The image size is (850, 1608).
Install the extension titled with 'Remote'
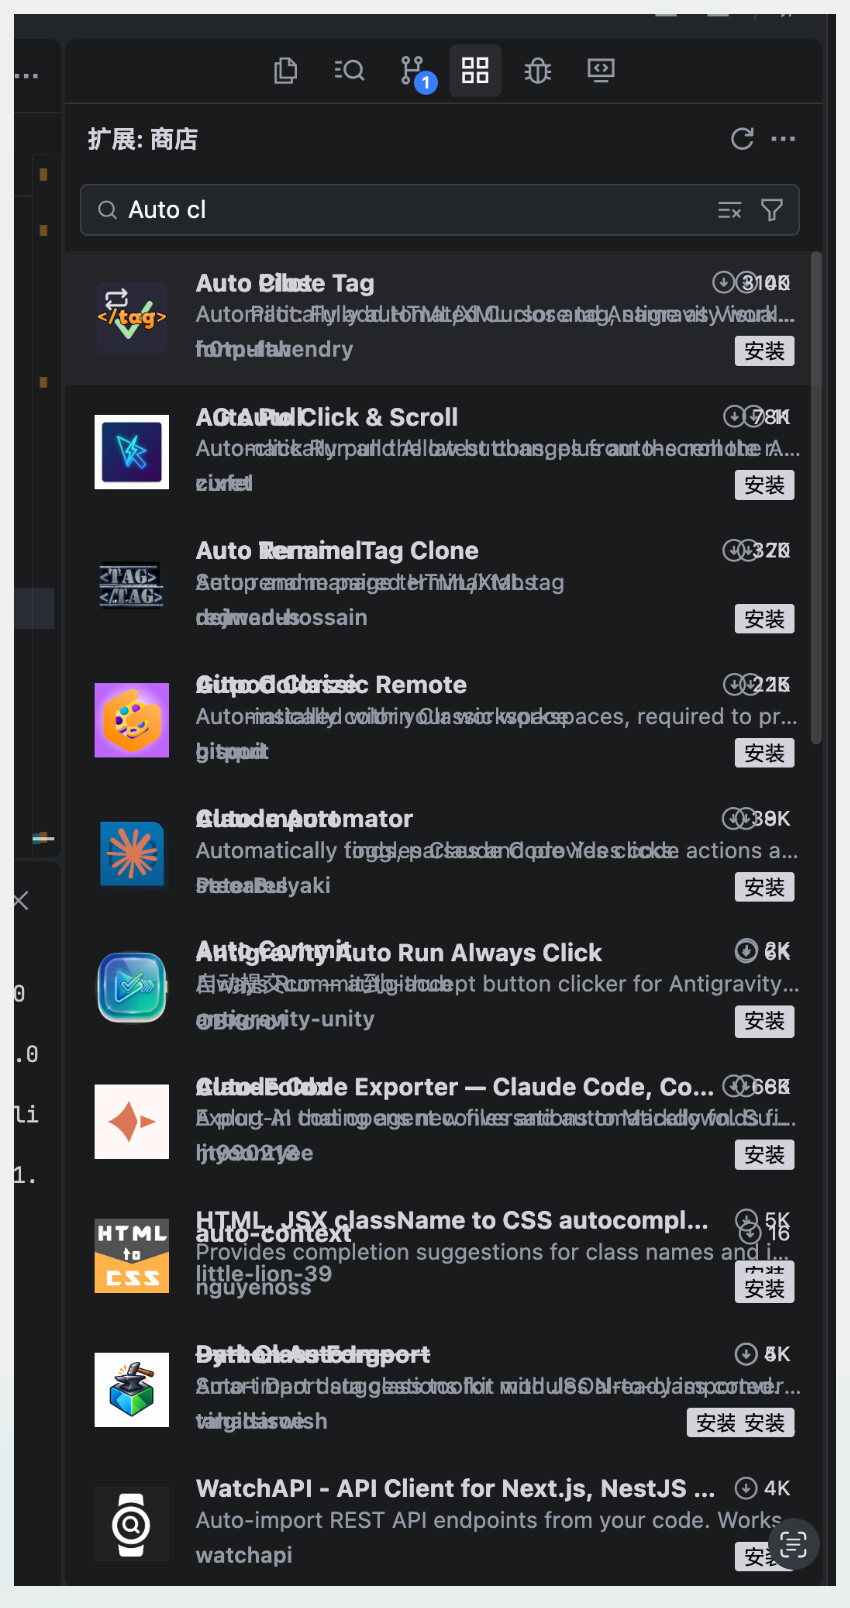click(765, 753)
